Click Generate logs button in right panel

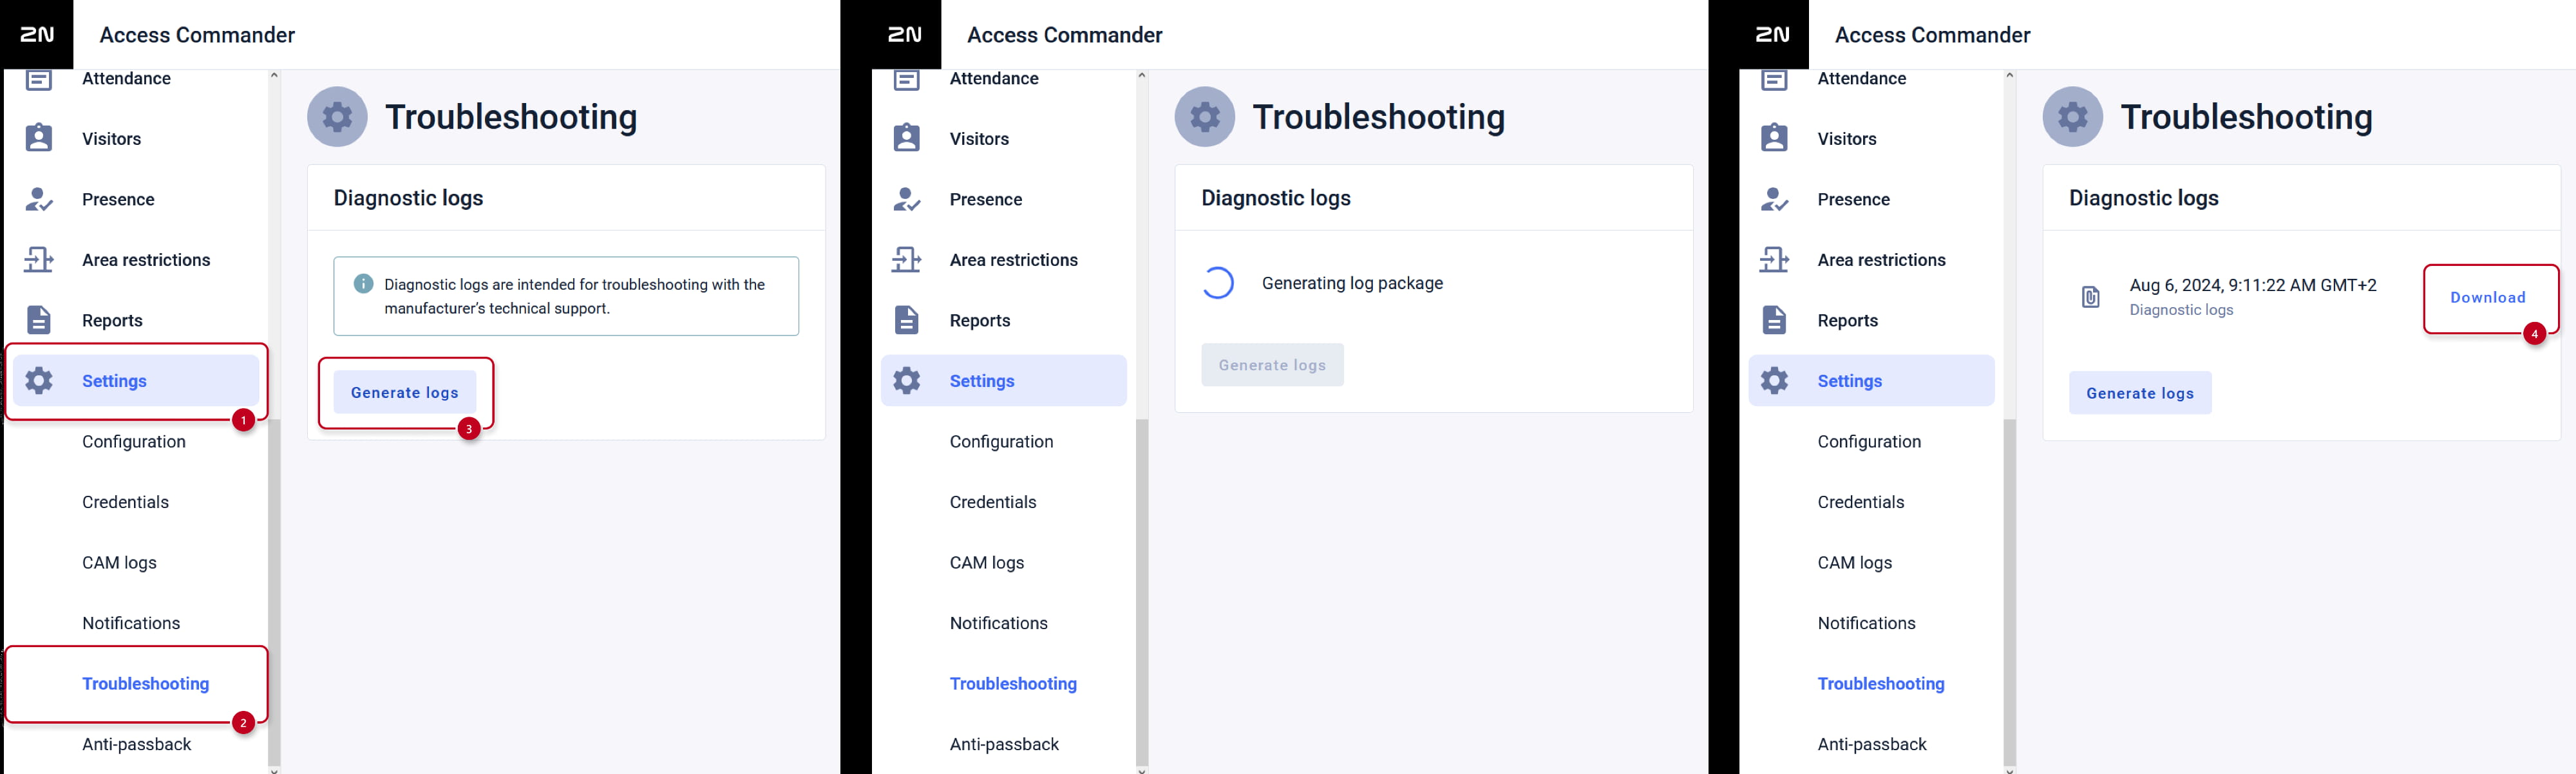point(2140,393)
